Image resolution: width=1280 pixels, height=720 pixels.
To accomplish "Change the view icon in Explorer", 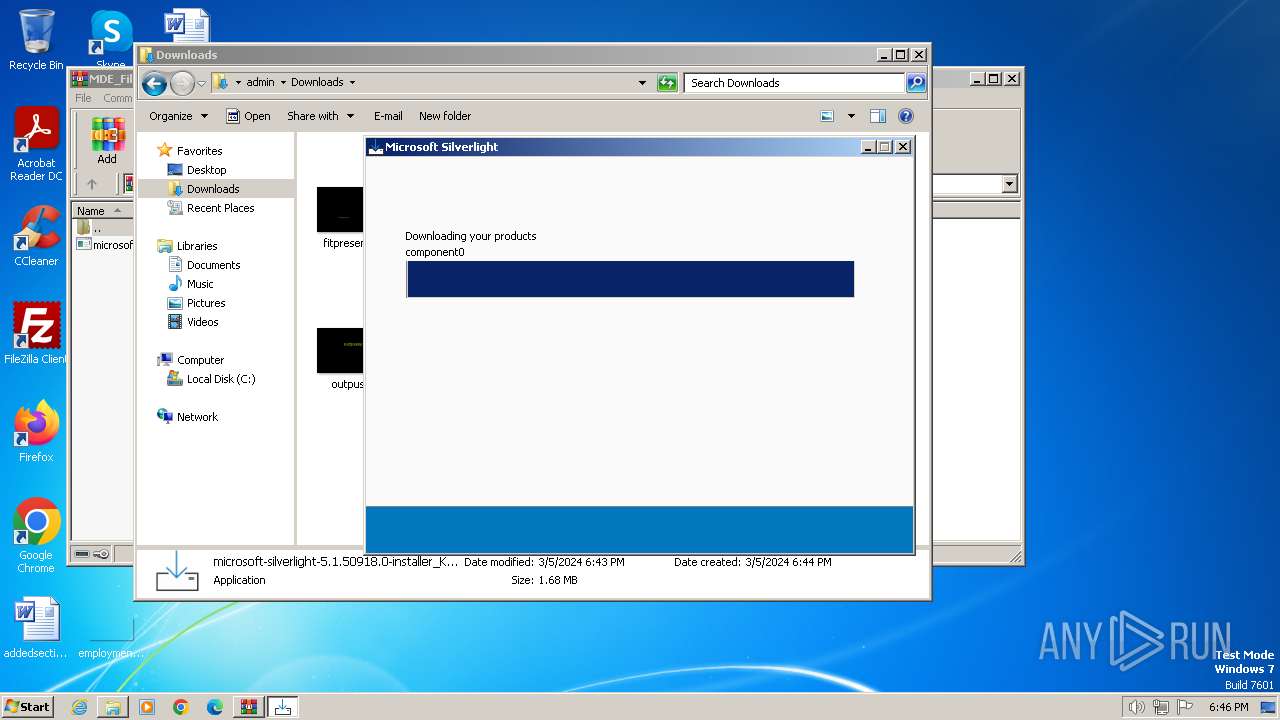I will click(827, 116).
